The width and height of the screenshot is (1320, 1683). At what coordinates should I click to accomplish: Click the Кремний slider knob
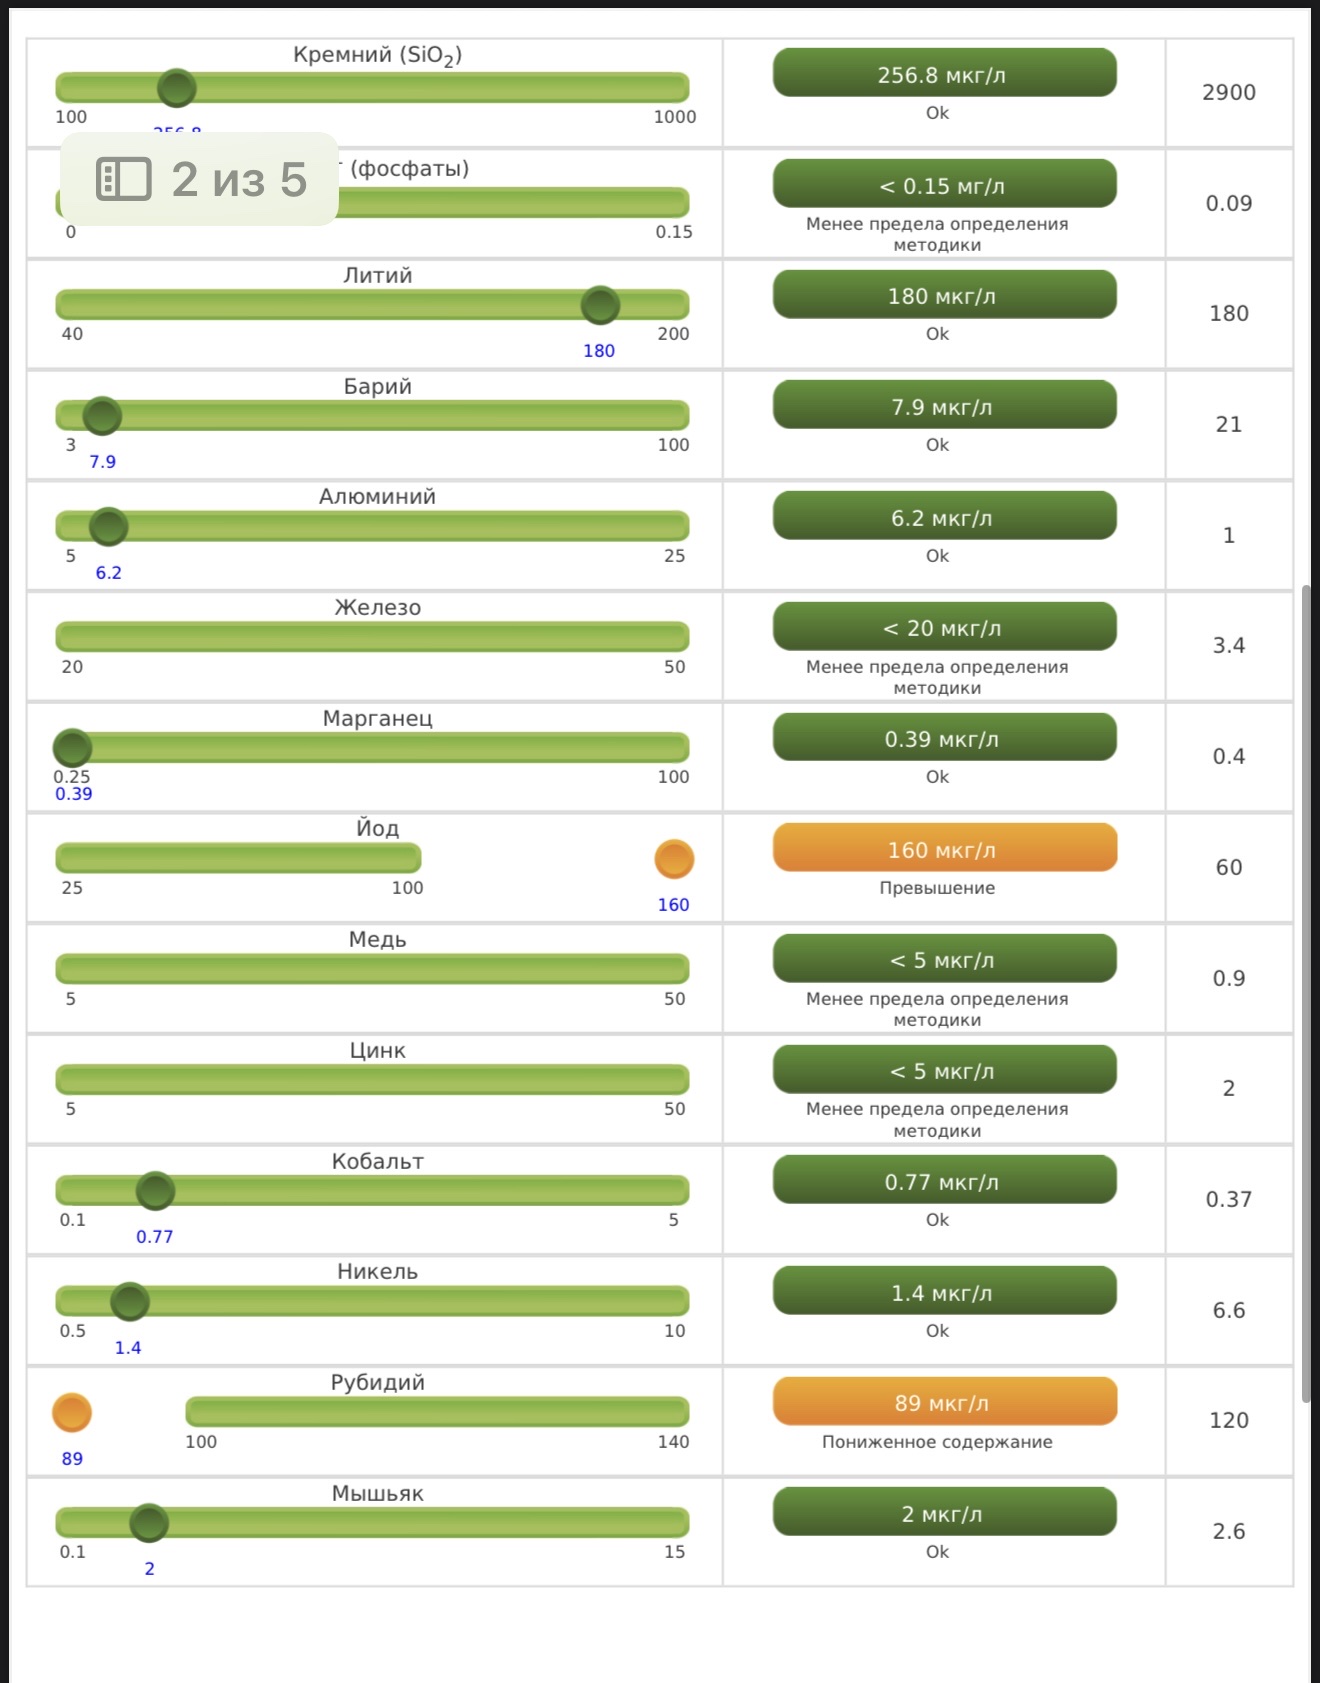click(177, 88)
